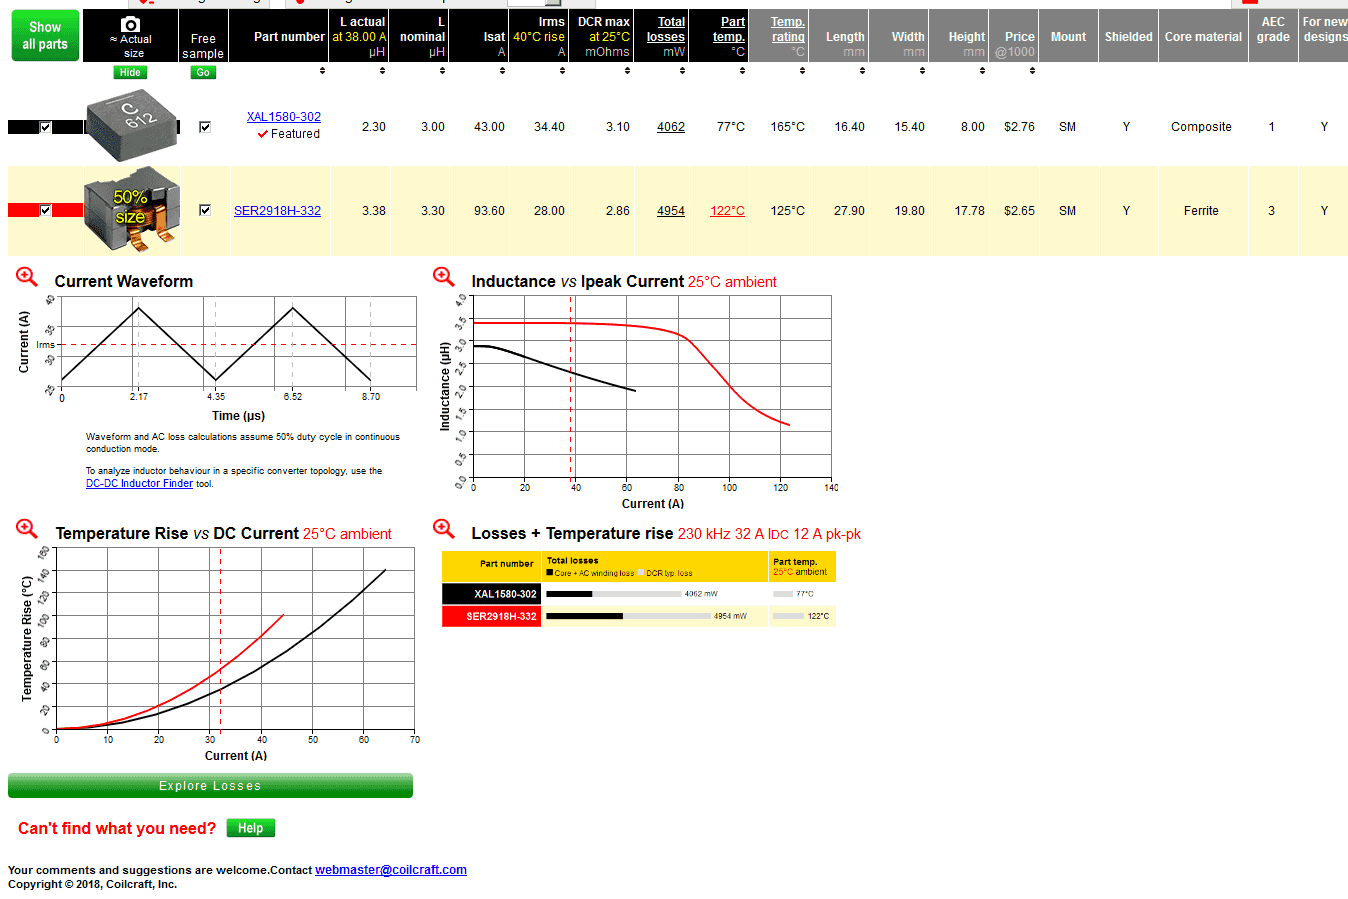Click the camera icon above Actual size

tap(130, 25)
